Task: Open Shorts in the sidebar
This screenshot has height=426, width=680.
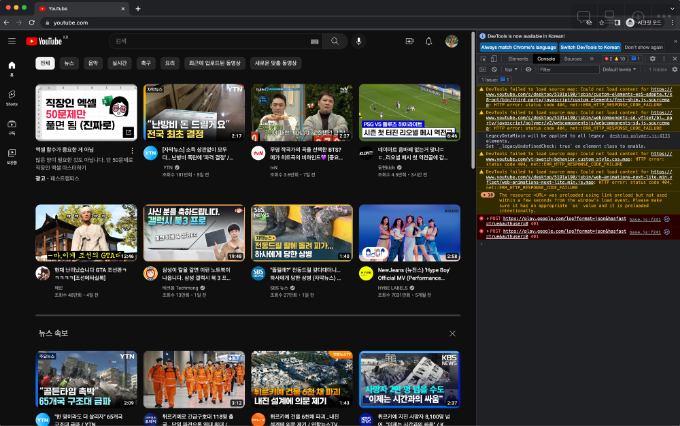Action: [12, 98]
